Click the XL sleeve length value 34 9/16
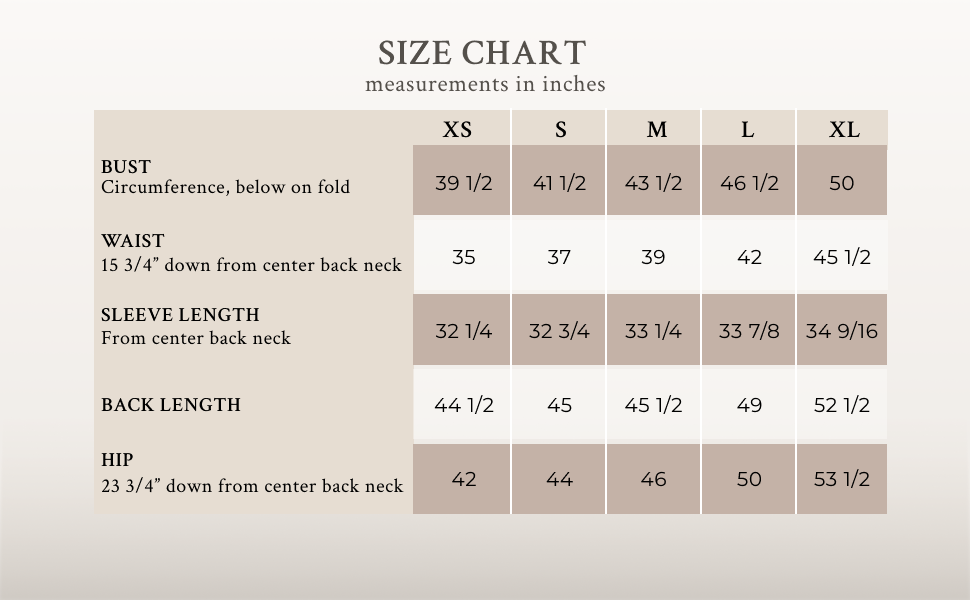 842,331
